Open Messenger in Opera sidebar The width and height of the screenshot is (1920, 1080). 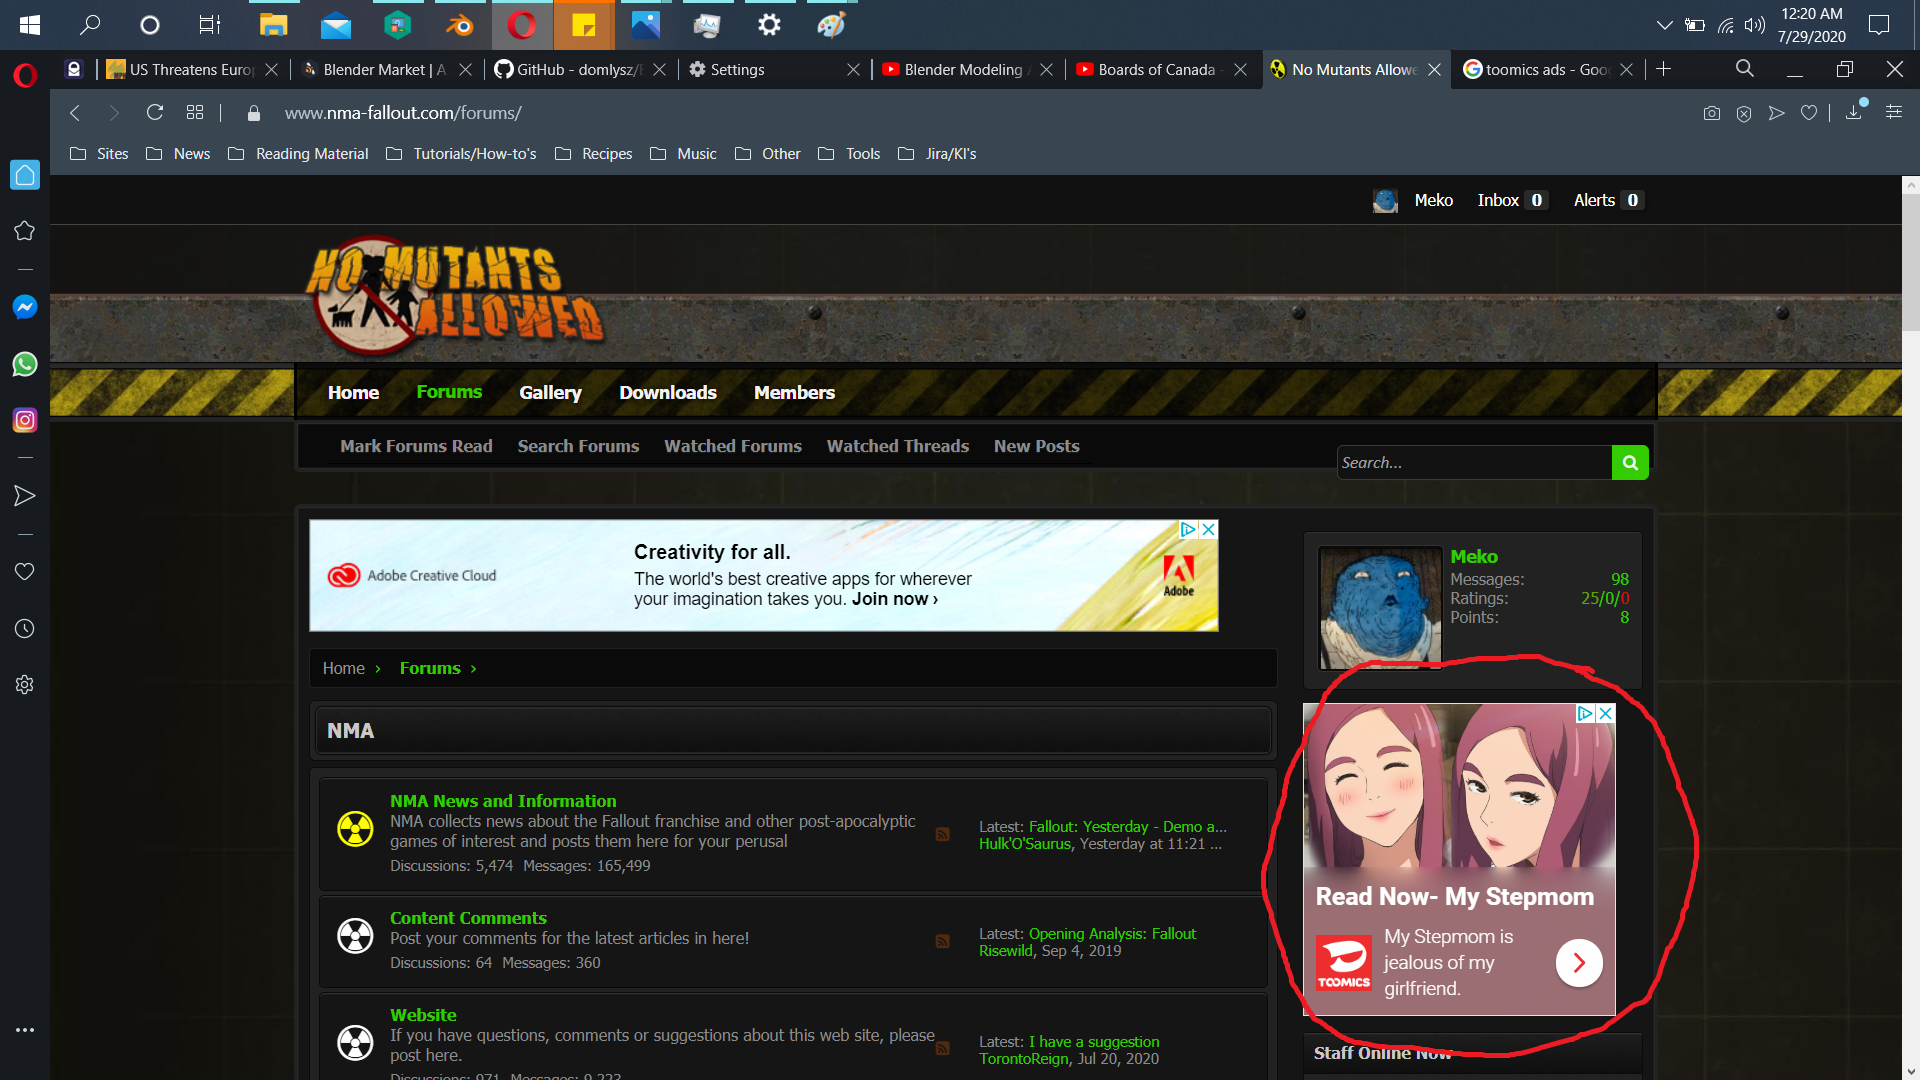coord(25,307)
